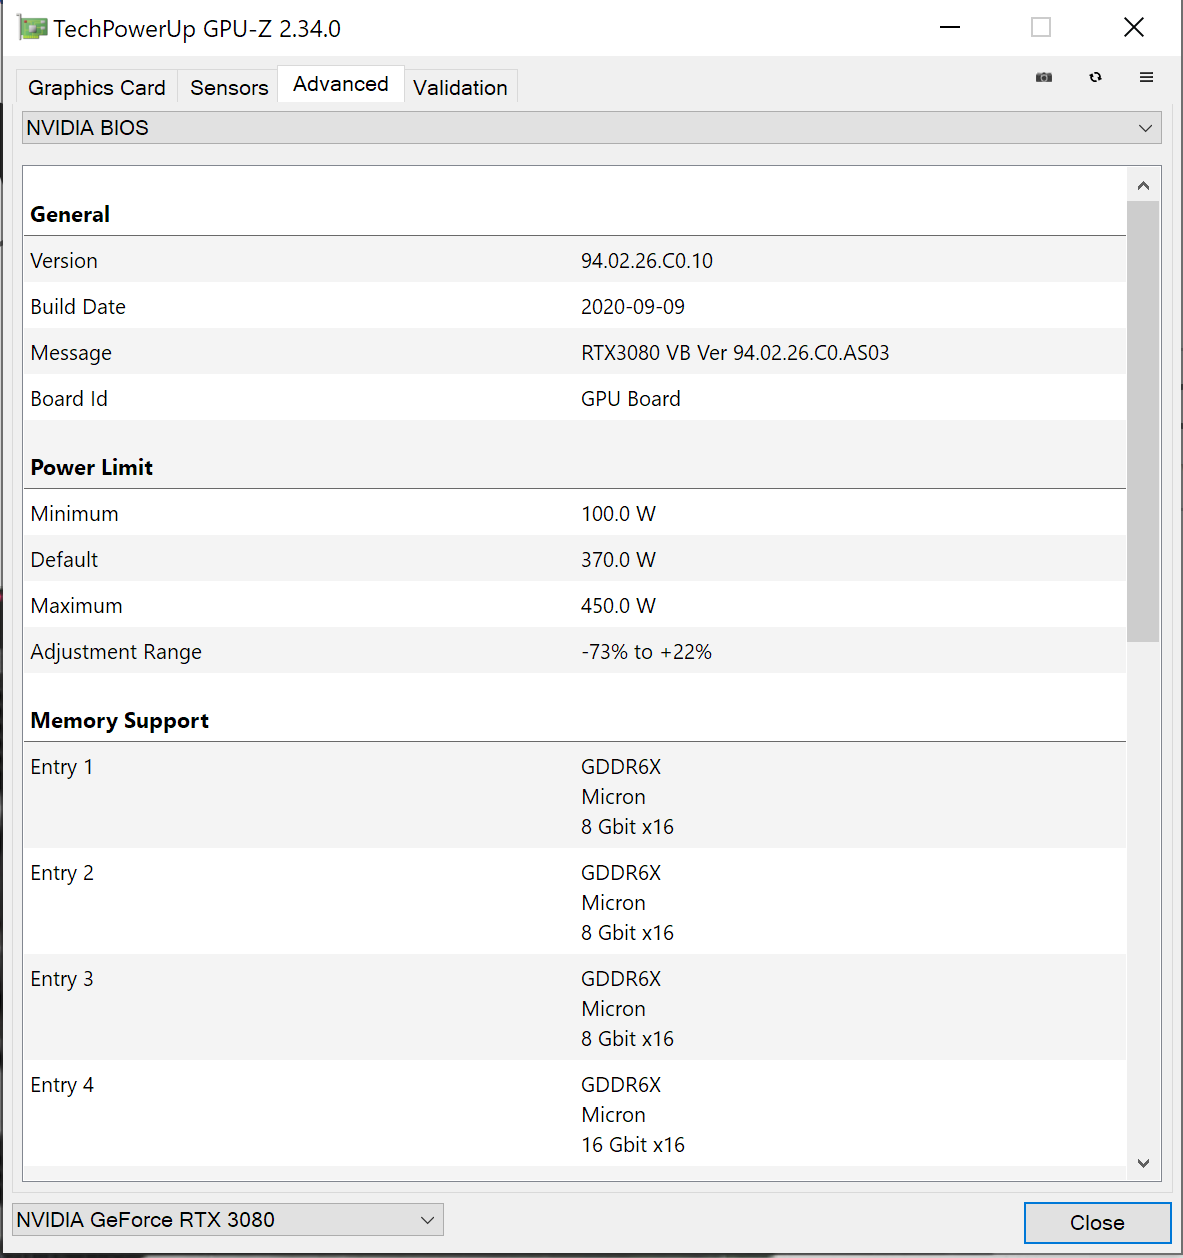Viewport: 1183px width, 1258px height.
Task: Click the scrollbar up arrow
Action: click(1143, 186)
